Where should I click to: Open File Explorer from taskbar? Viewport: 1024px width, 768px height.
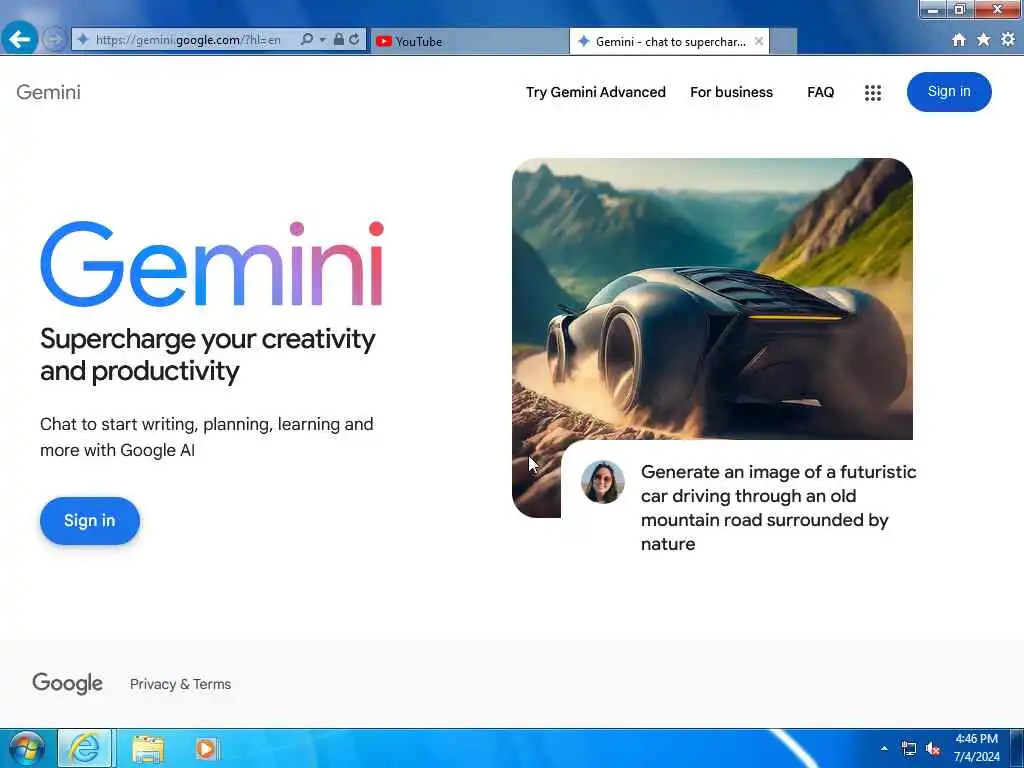(148, 749)
